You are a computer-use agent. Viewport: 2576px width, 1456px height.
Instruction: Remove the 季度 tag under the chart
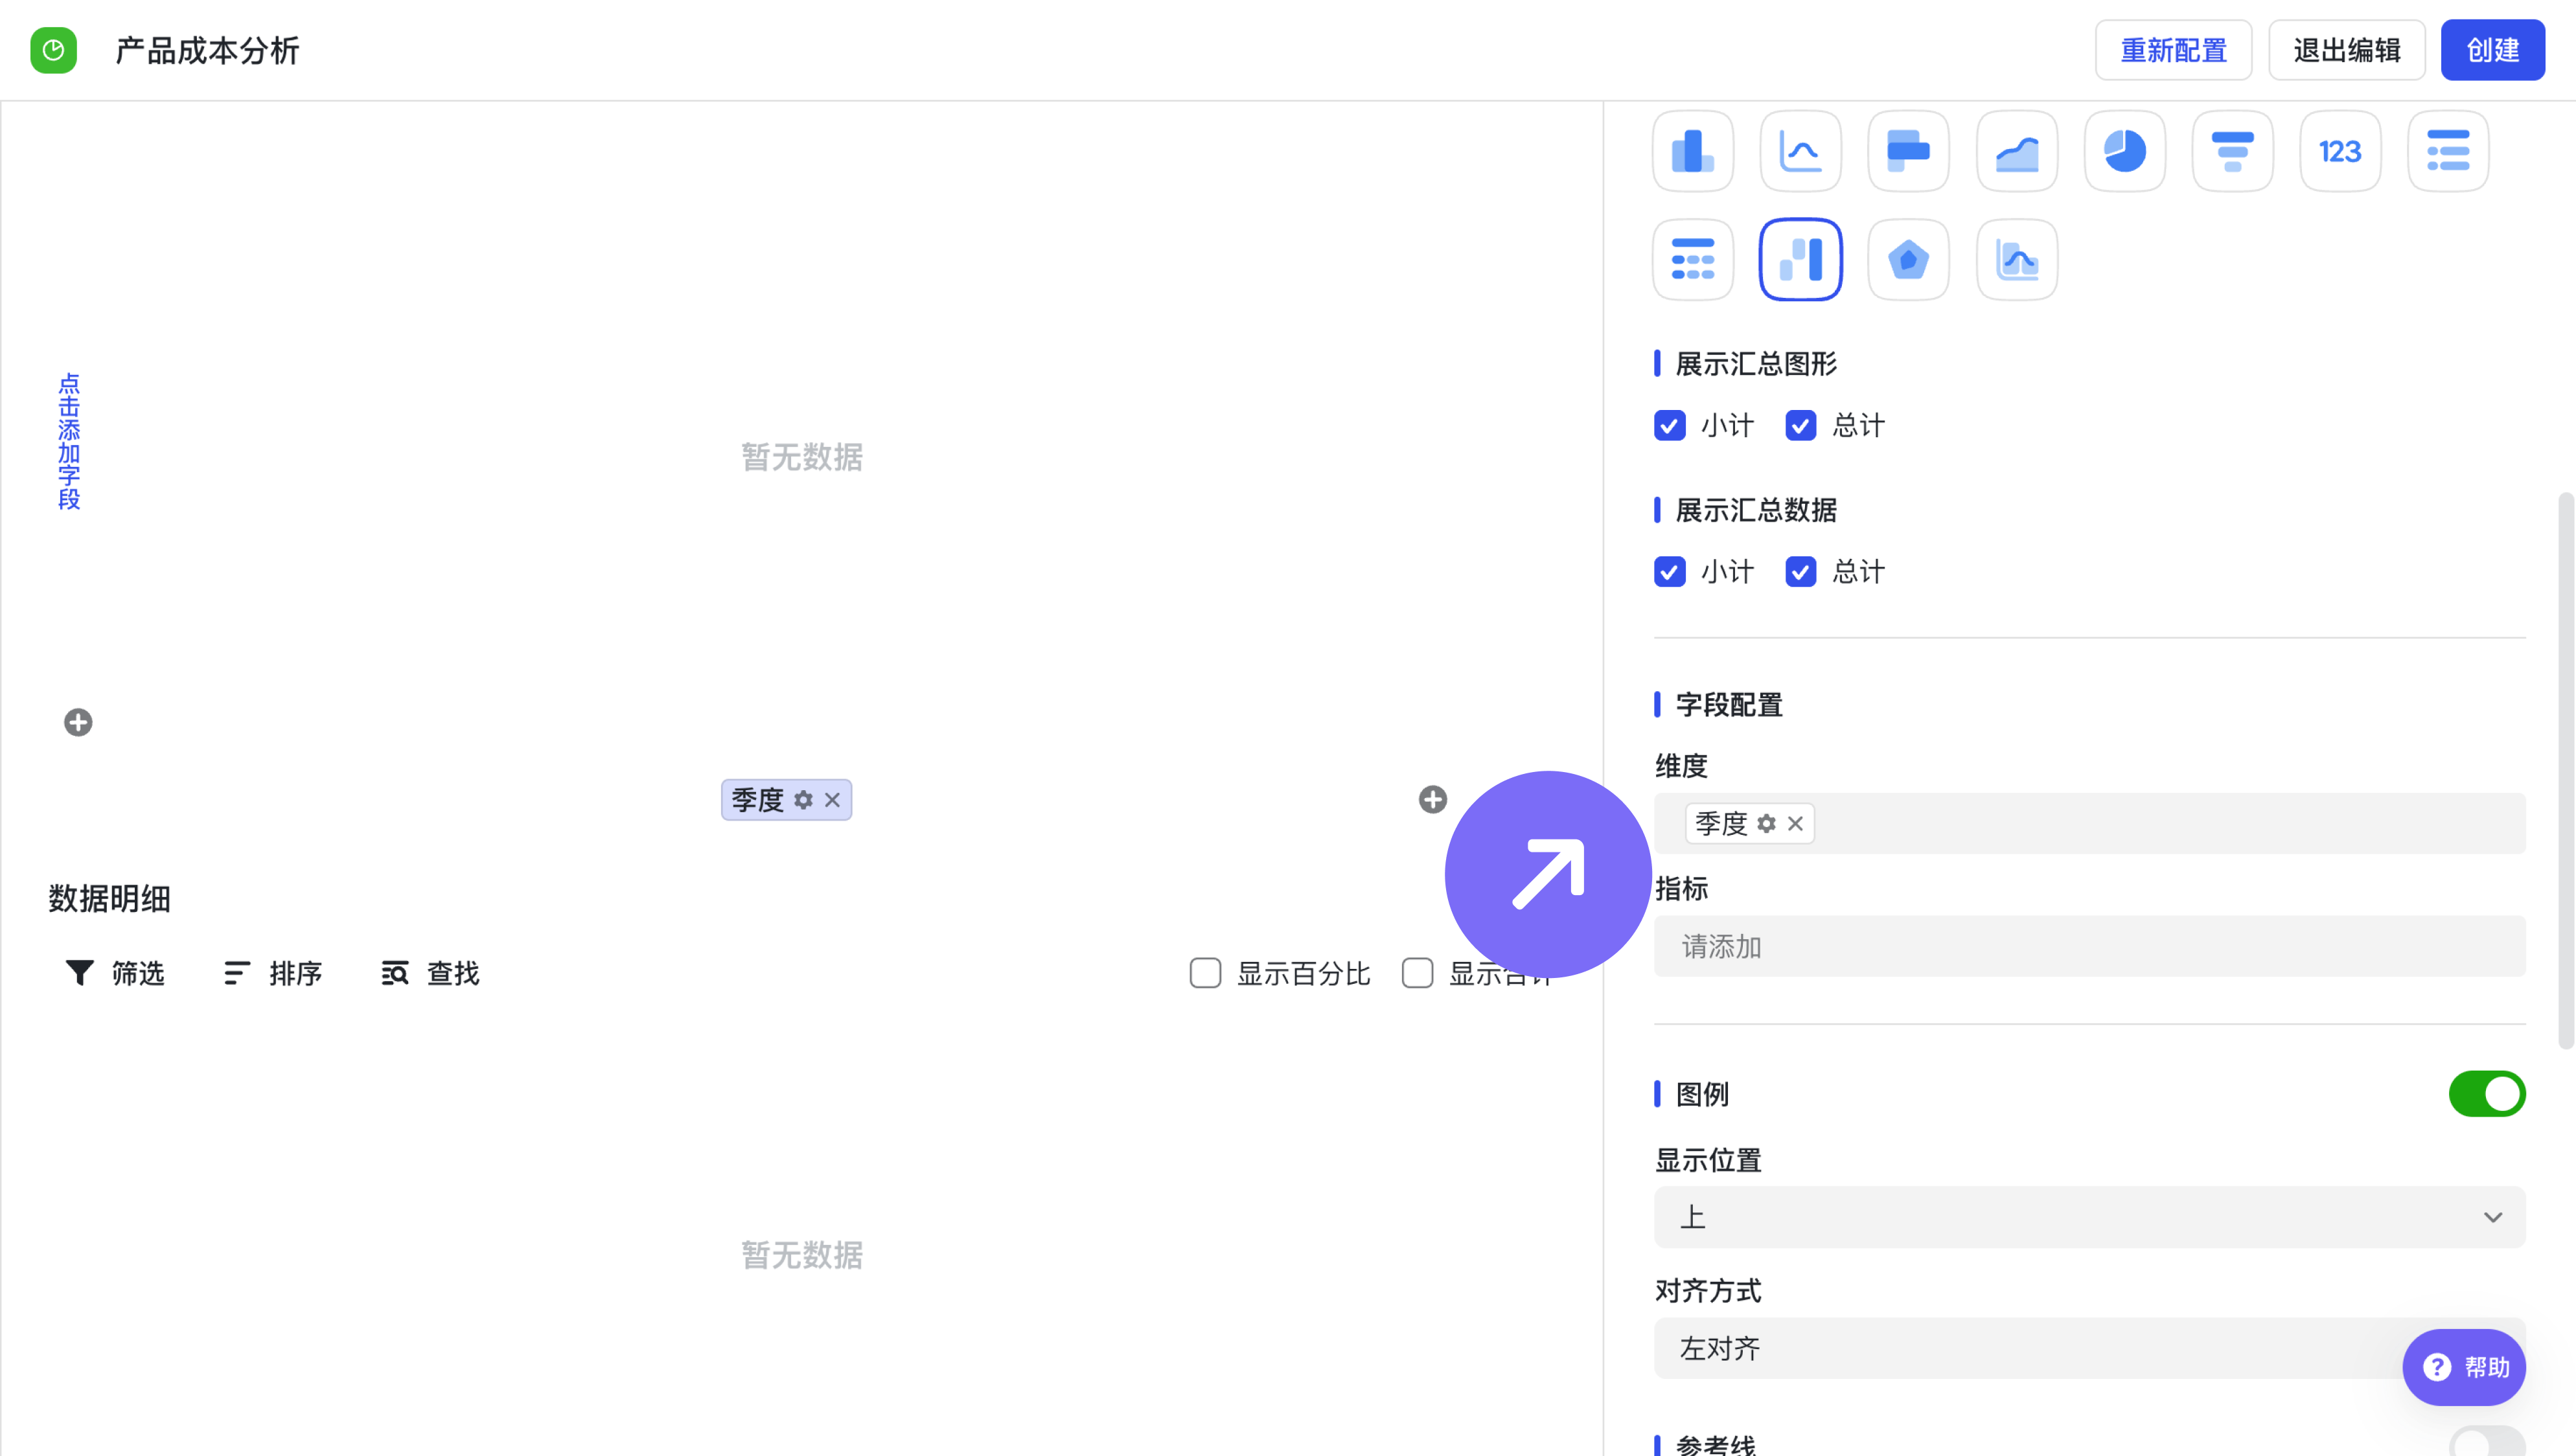[x=832, y=800]
